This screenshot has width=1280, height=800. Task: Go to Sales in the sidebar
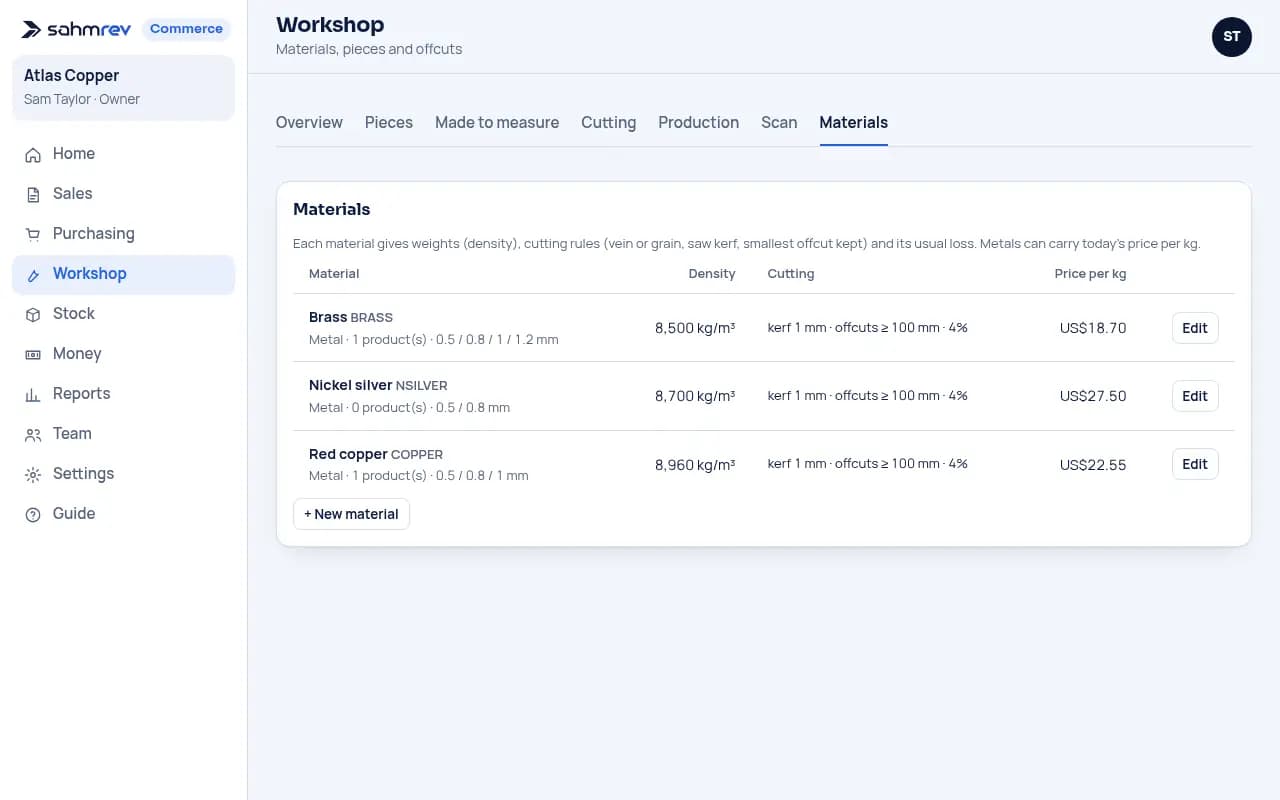[123, 194]
